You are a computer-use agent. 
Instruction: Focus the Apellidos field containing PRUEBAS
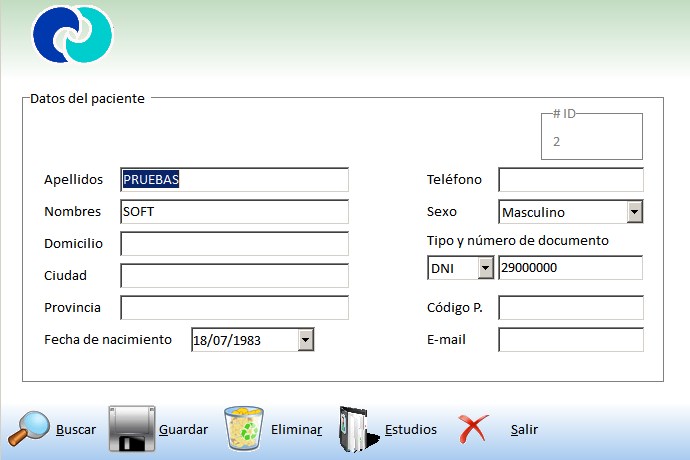coord(234,180)
